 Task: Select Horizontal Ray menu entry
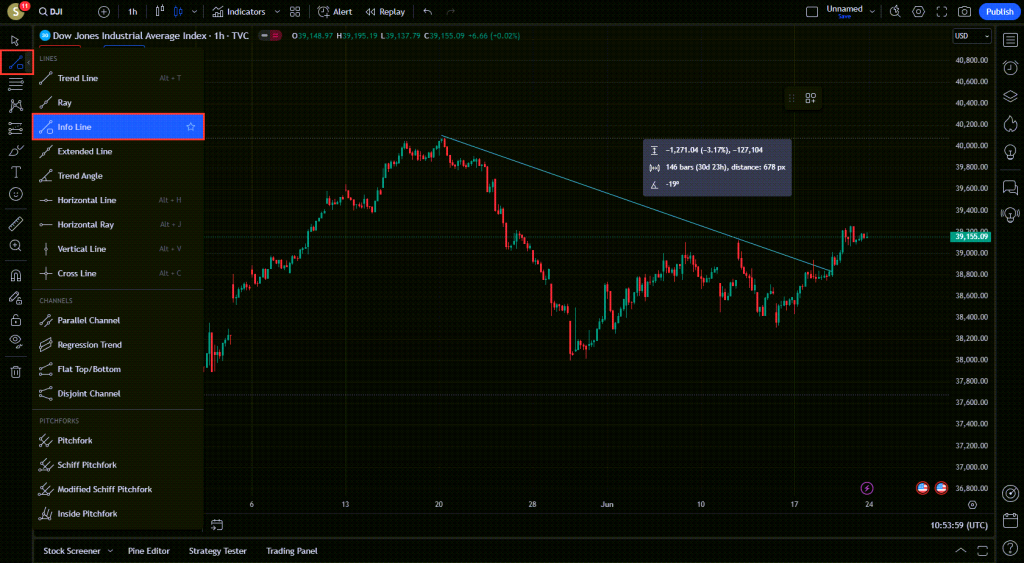pyautogui.click(x=118, y=225)
